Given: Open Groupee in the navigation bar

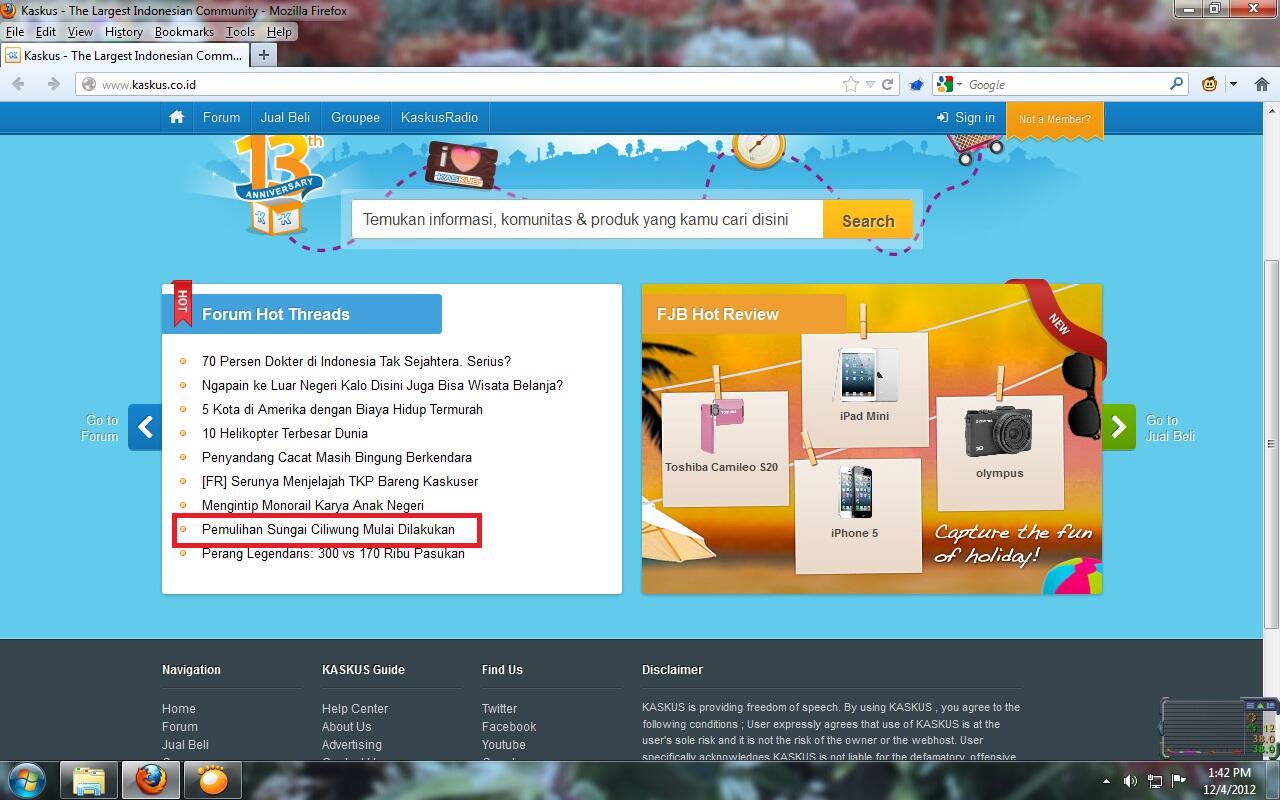Looking at the screenshot, I should click(x=355, y=117).
